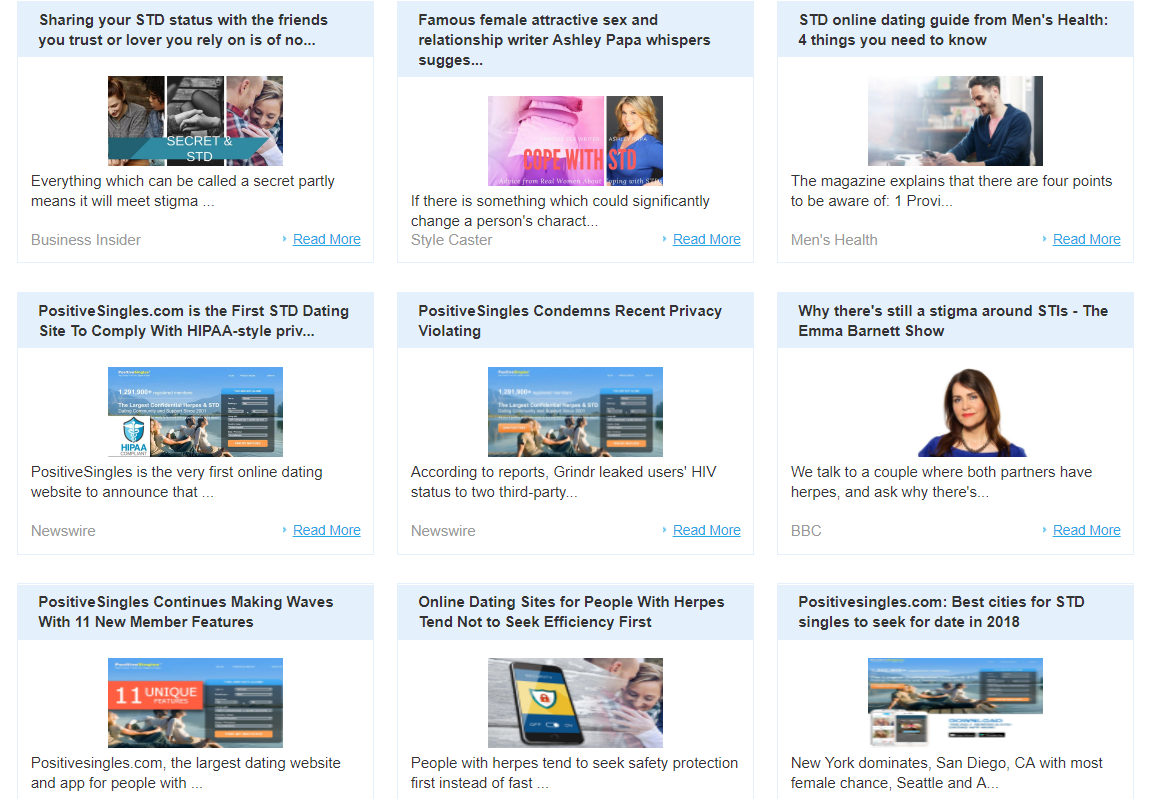Click the thumbnail under 'PositiveSingles Condemns Recent Privacy Violating'
The height and width of the screenshot is (799, 1152).
pyautogui.click(x=575, y=412)
